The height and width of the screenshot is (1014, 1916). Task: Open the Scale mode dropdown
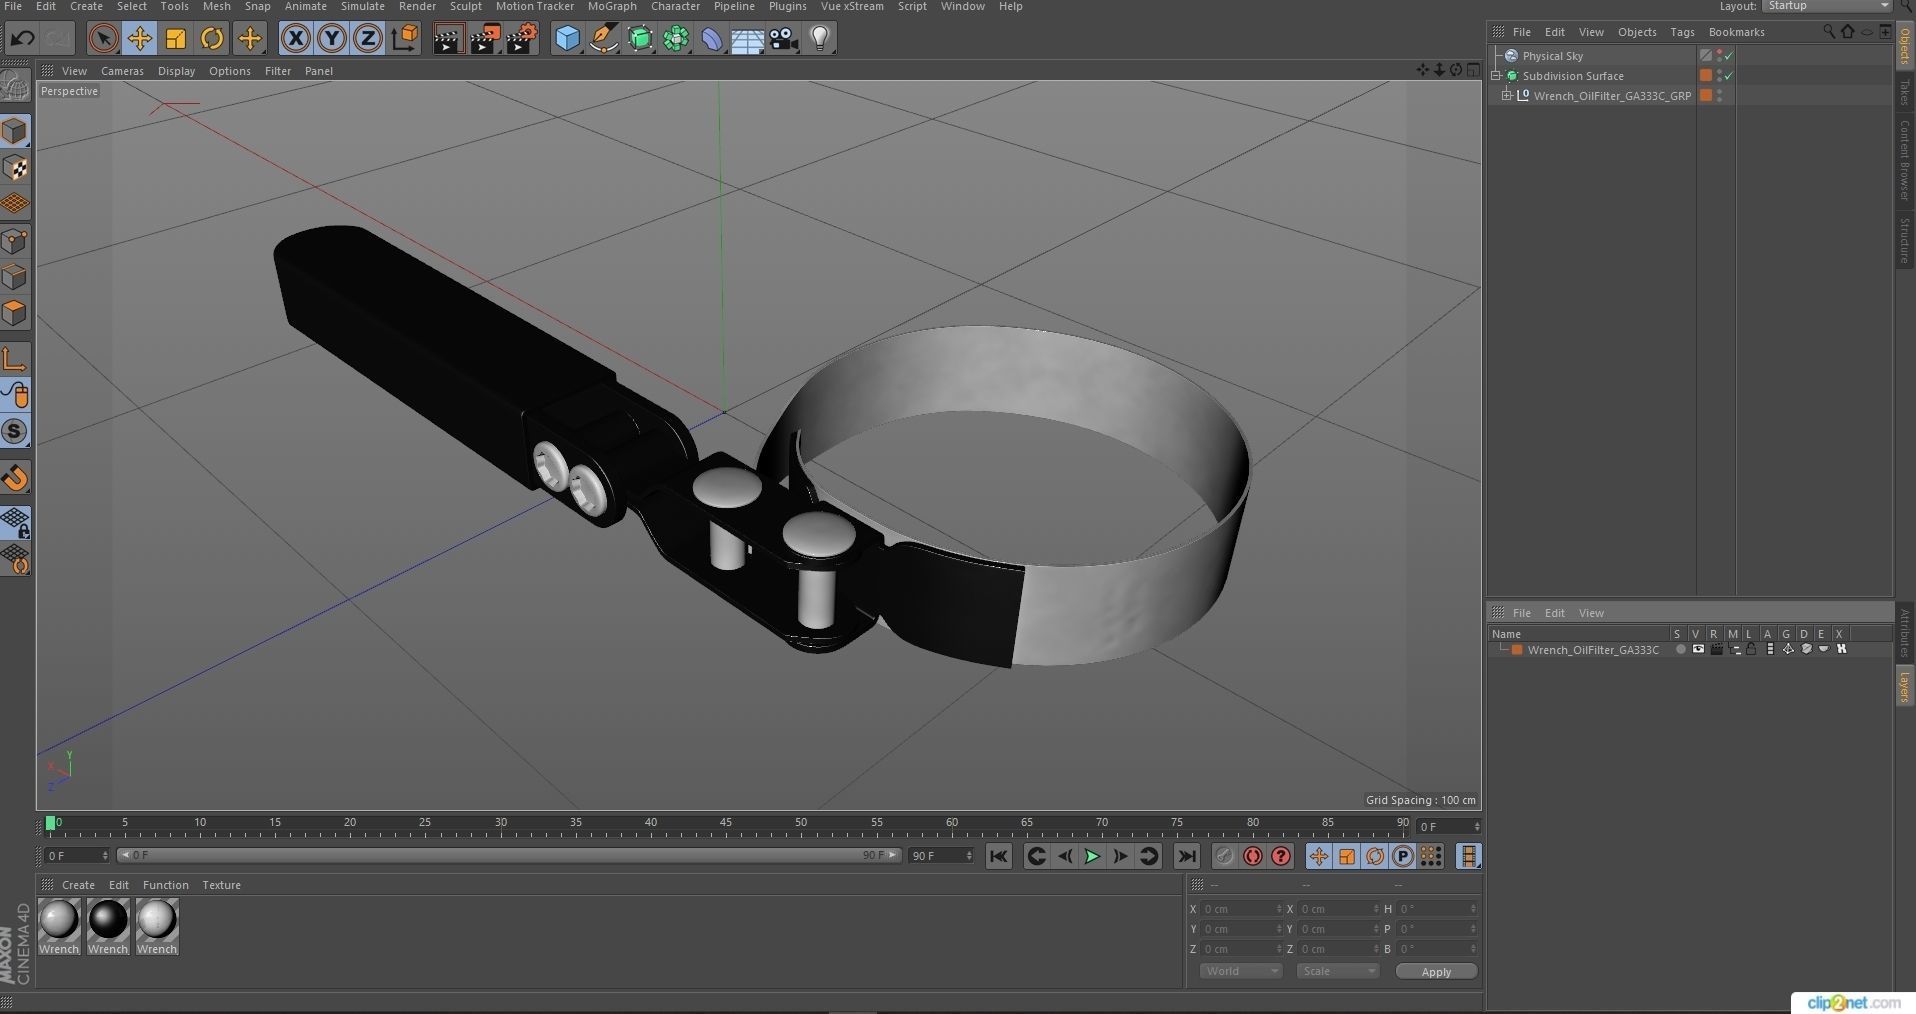pyautogui.click(x=1338, y=971)
